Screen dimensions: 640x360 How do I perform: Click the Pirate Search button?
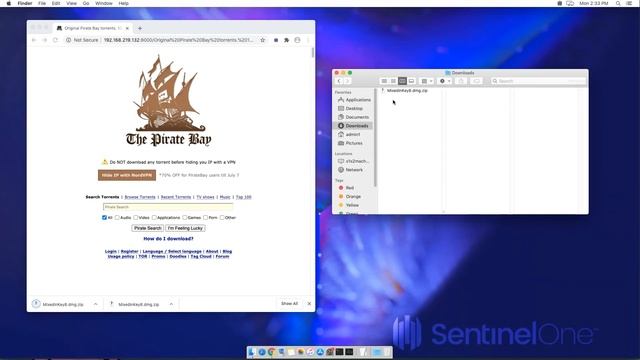pos(148,228)
